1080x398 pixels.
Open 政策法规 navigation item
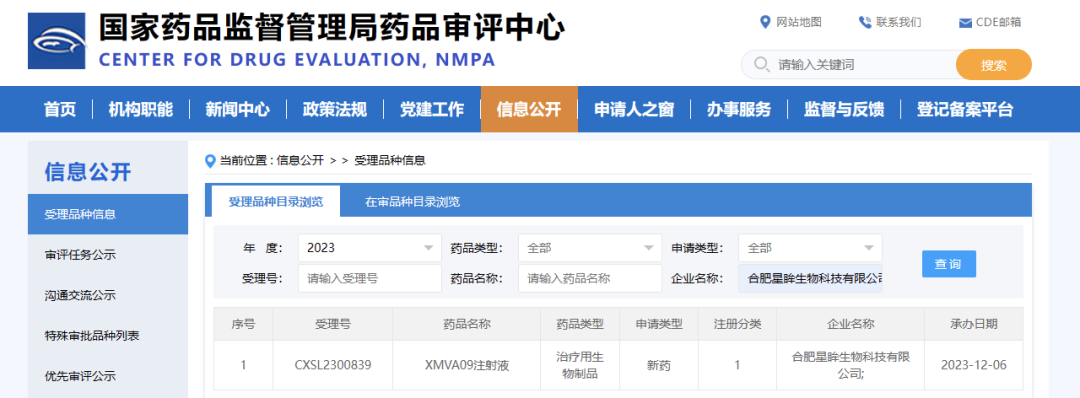tap(335, 109)
